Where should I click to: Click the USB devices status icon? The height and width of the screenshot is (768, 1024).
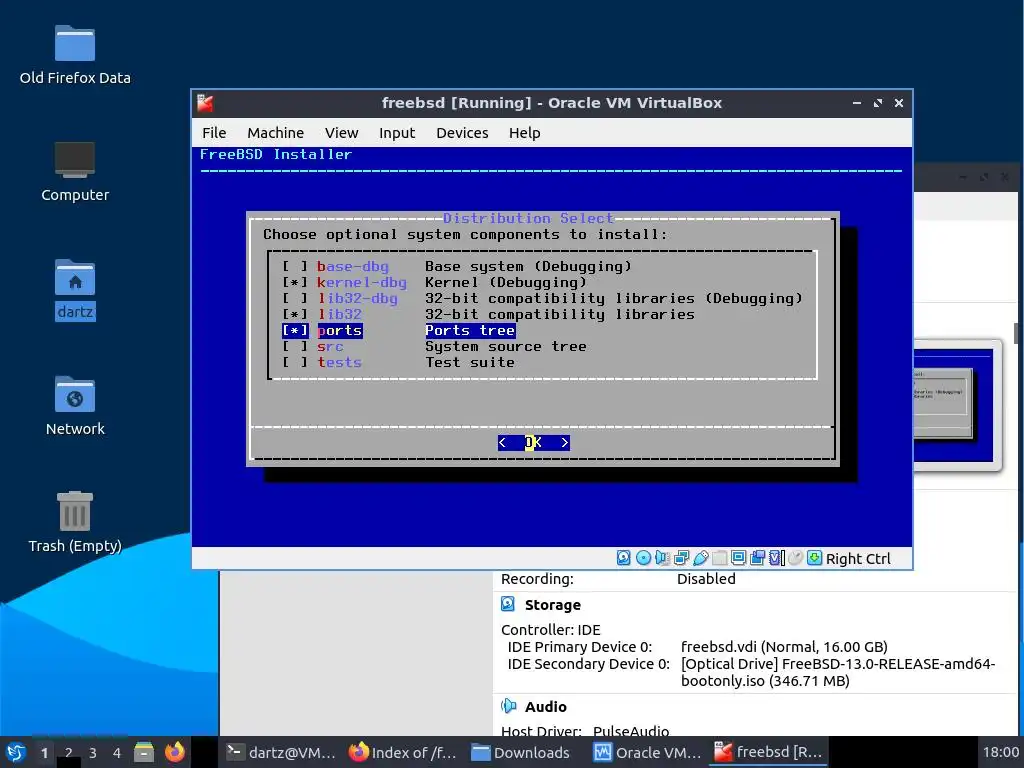click(700, 558)
